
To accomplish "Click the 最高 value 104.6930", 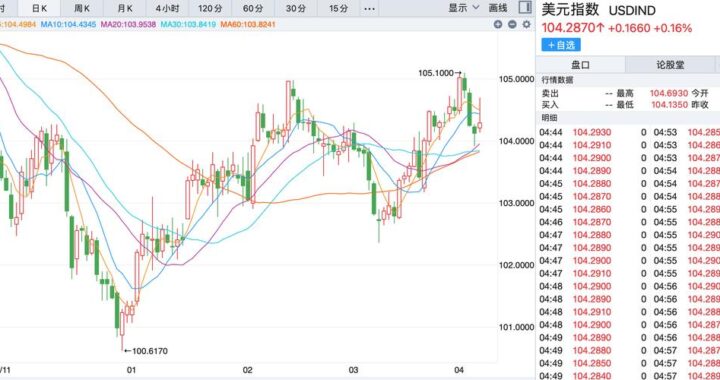I will 669,93.
